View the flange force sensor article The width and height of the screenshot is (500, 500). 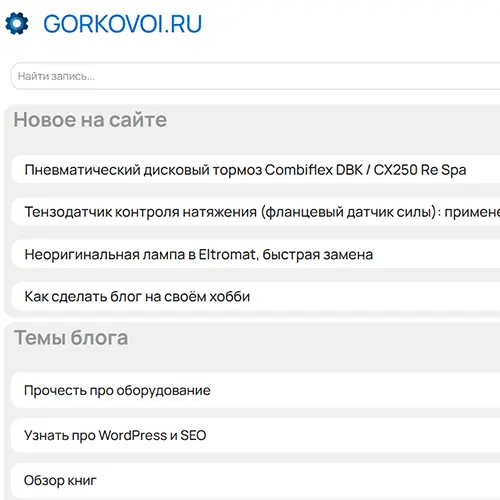(x=256, y=212)
